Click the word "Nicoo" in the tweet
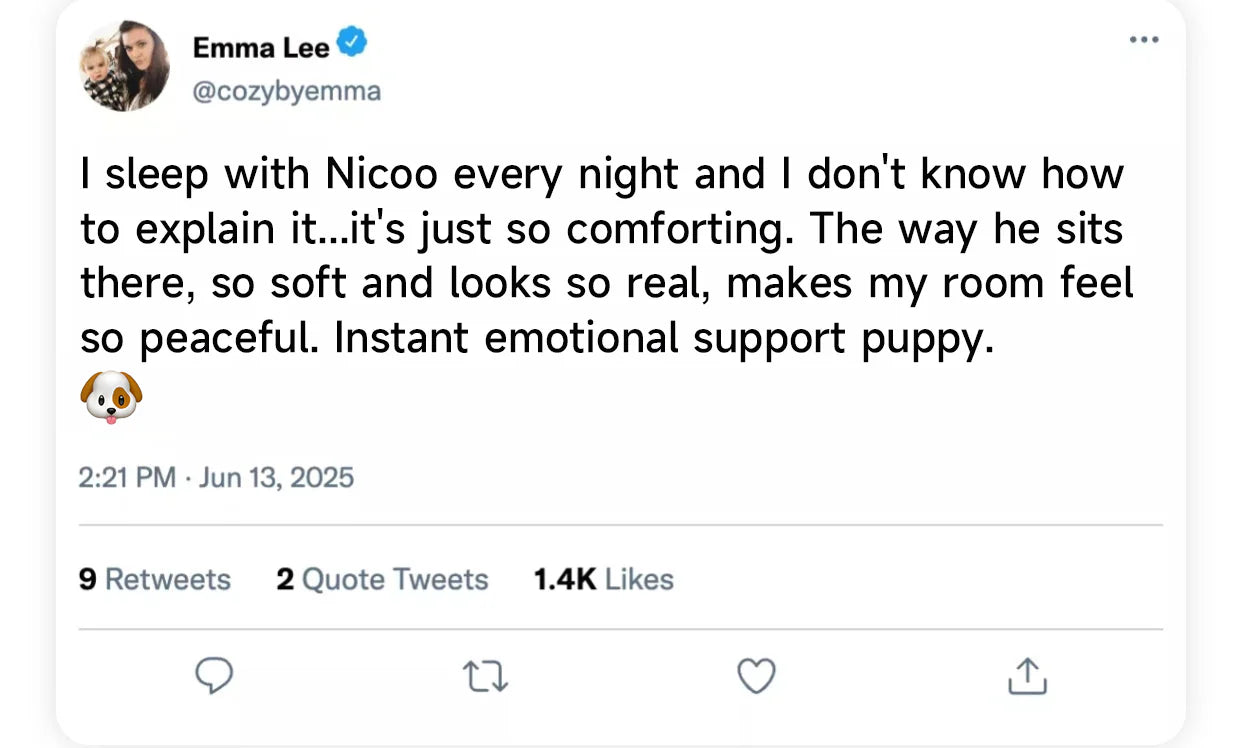This screenshot has width=1239, height=748. click(382, 176)
